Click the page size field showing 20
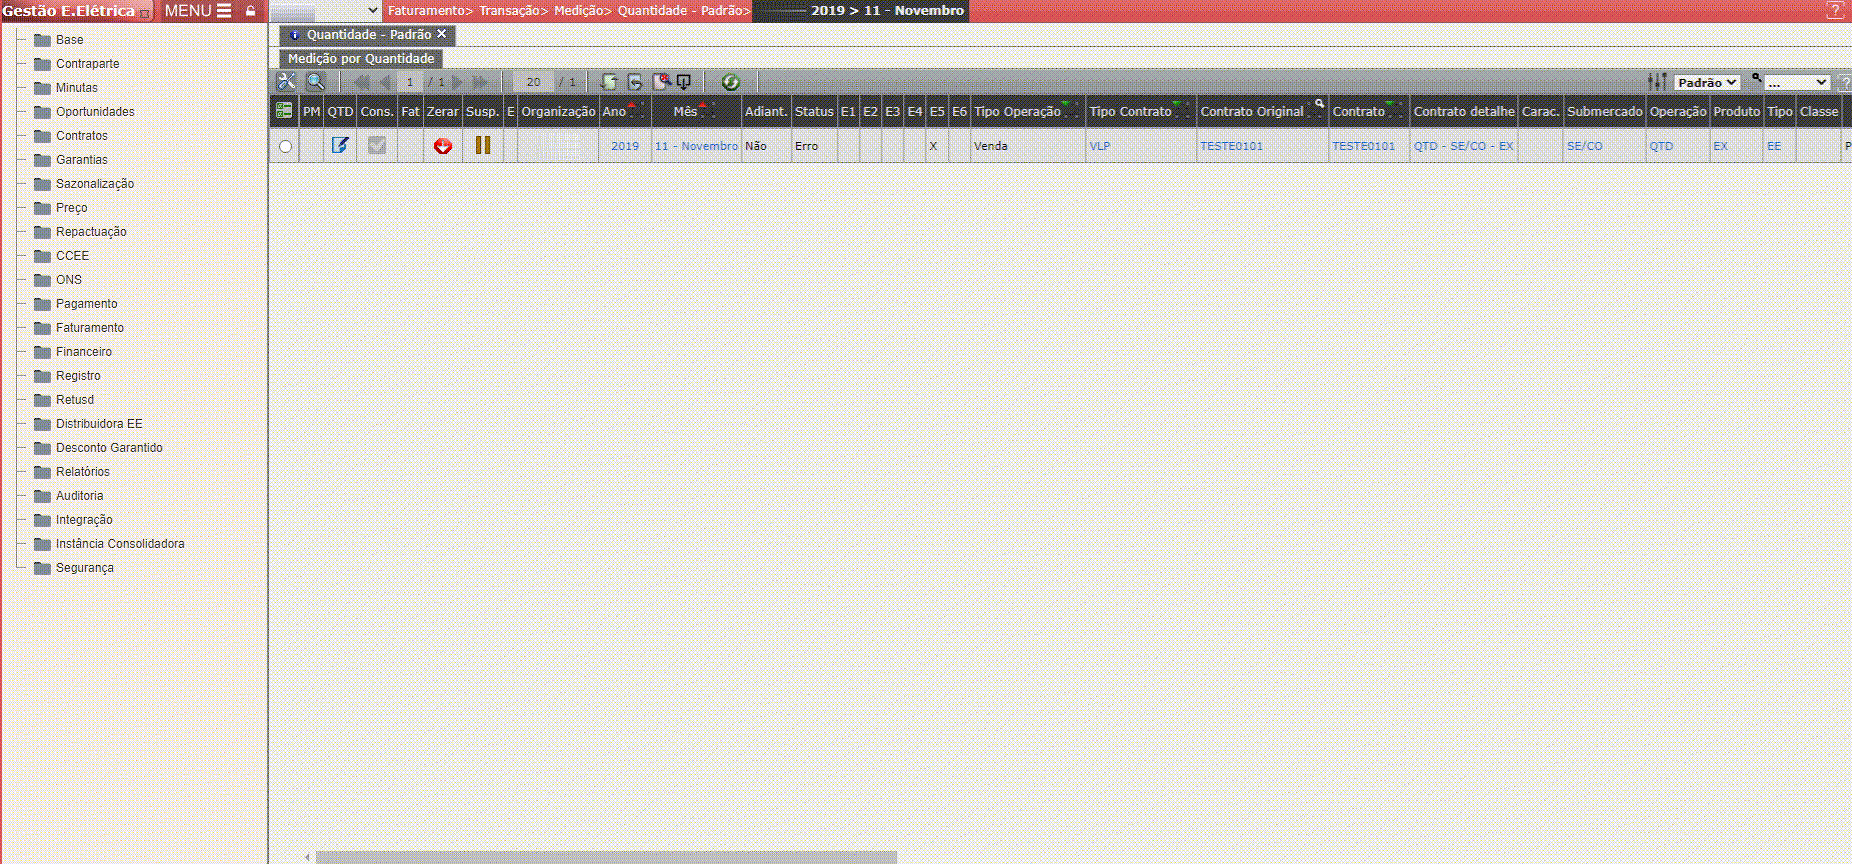The image size is (1852, 864). pos(533,82)
